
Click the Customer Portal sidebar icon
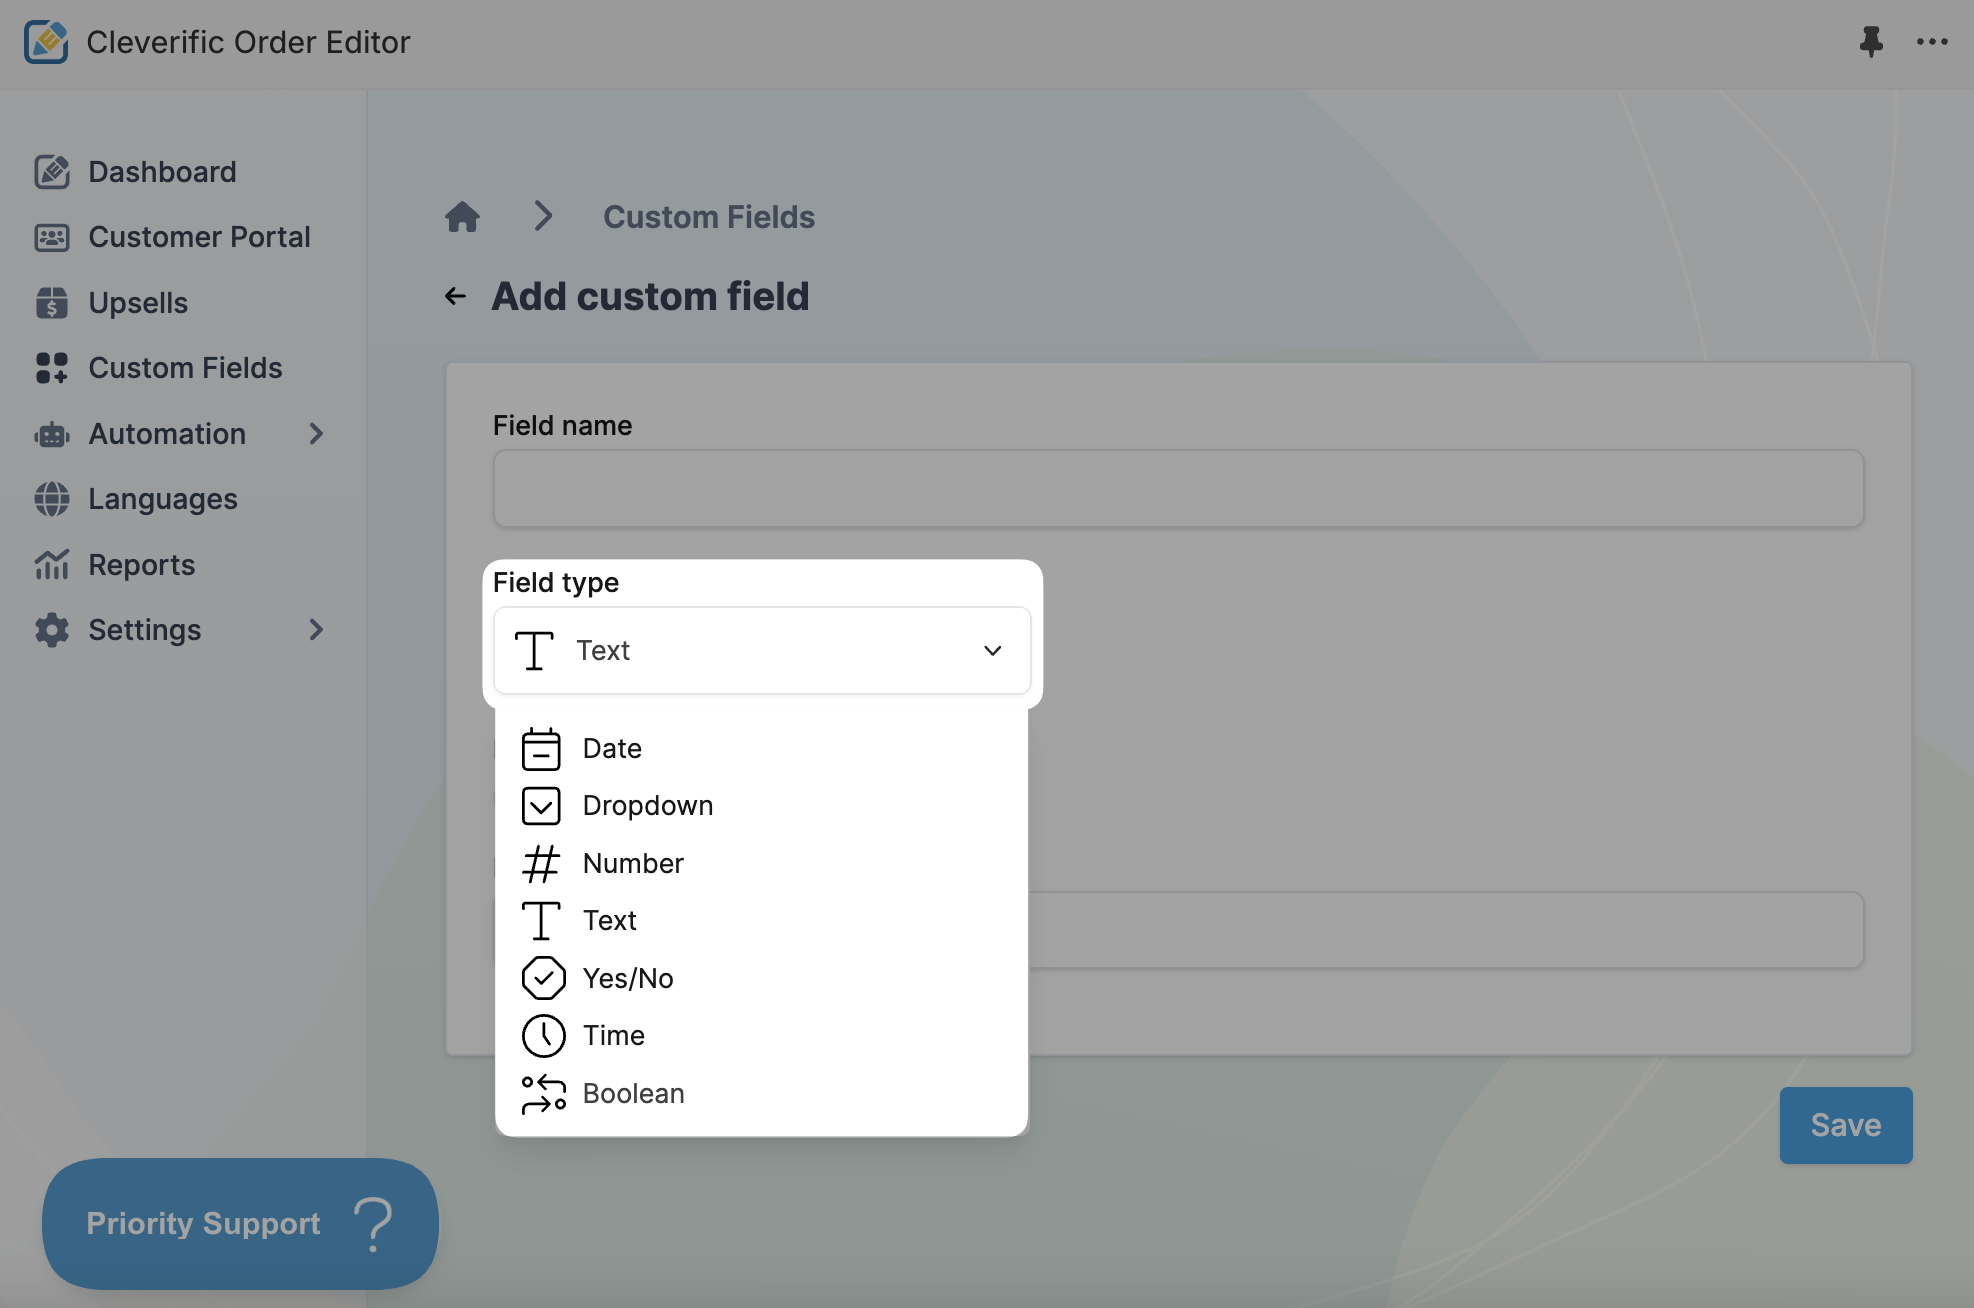pos(52,237)
